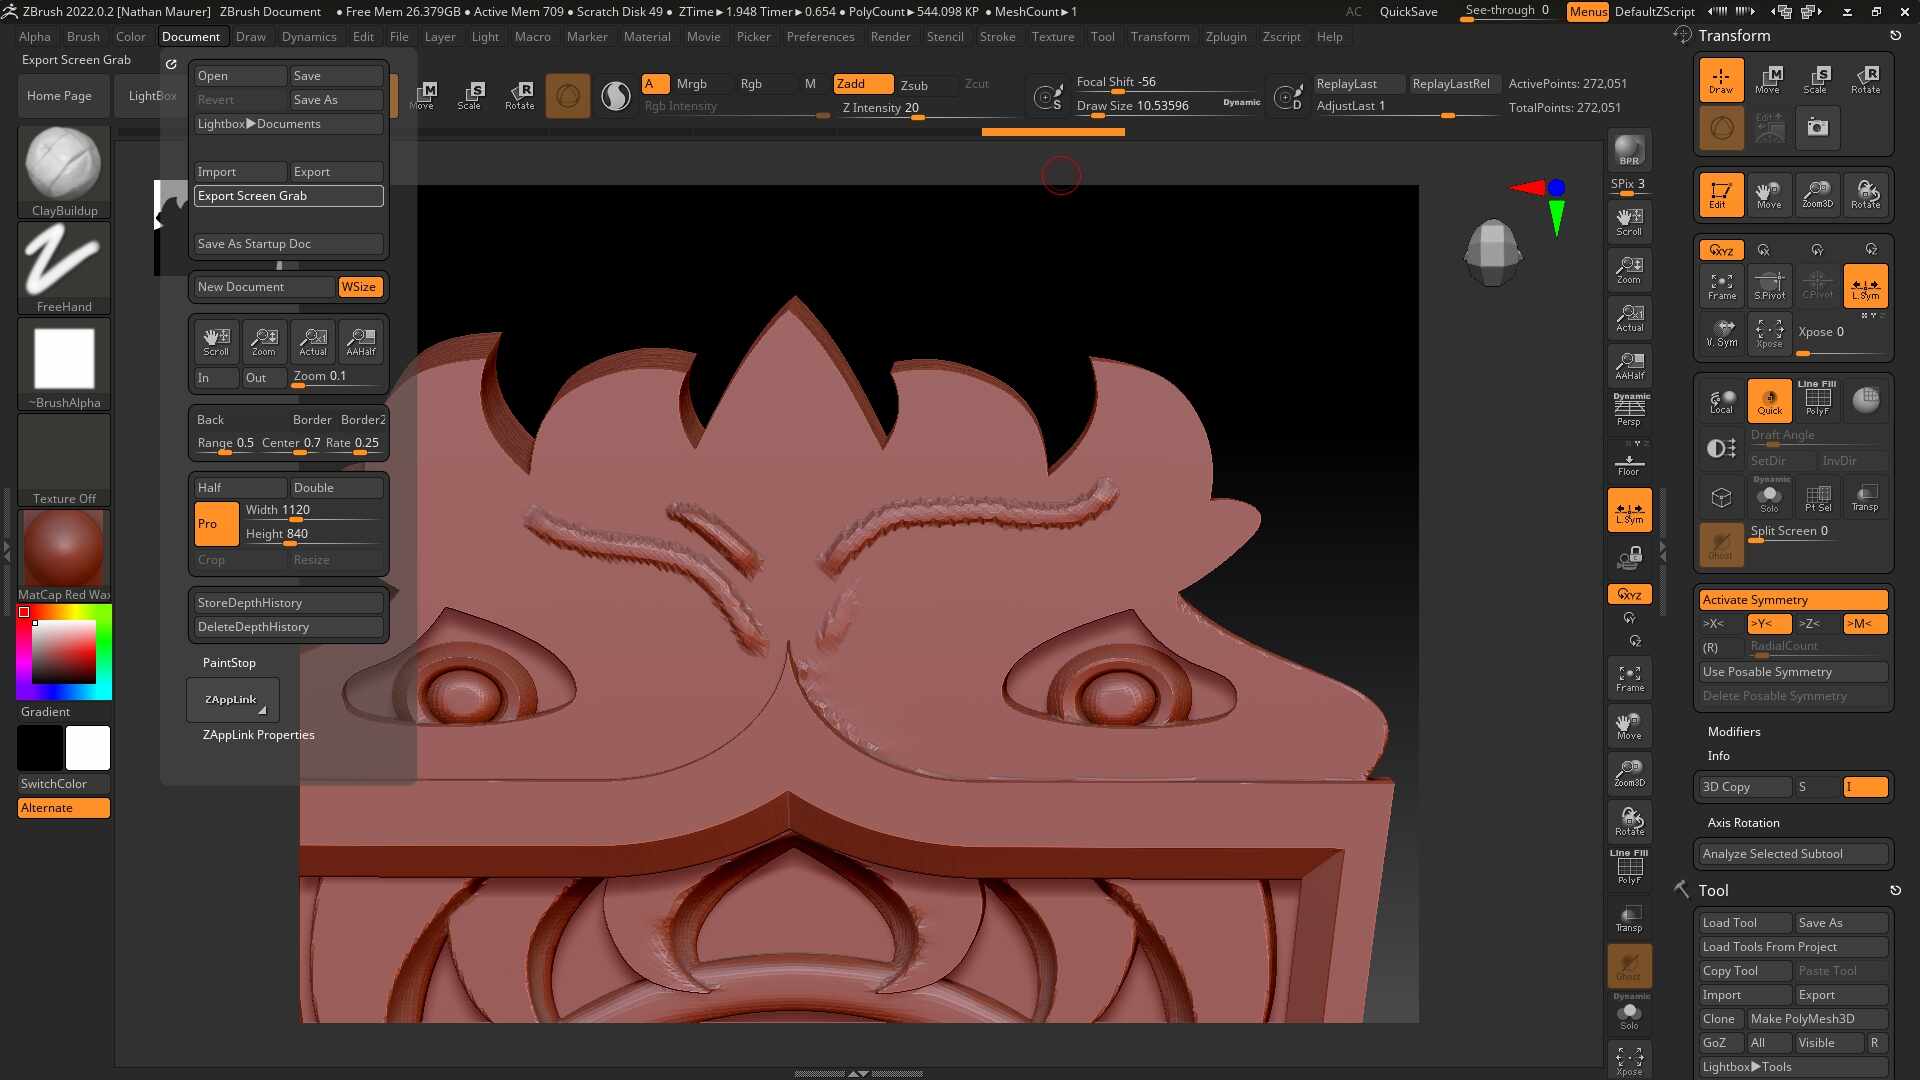Enable Solo mode in the Transform panel

[x=1769, y=496]
